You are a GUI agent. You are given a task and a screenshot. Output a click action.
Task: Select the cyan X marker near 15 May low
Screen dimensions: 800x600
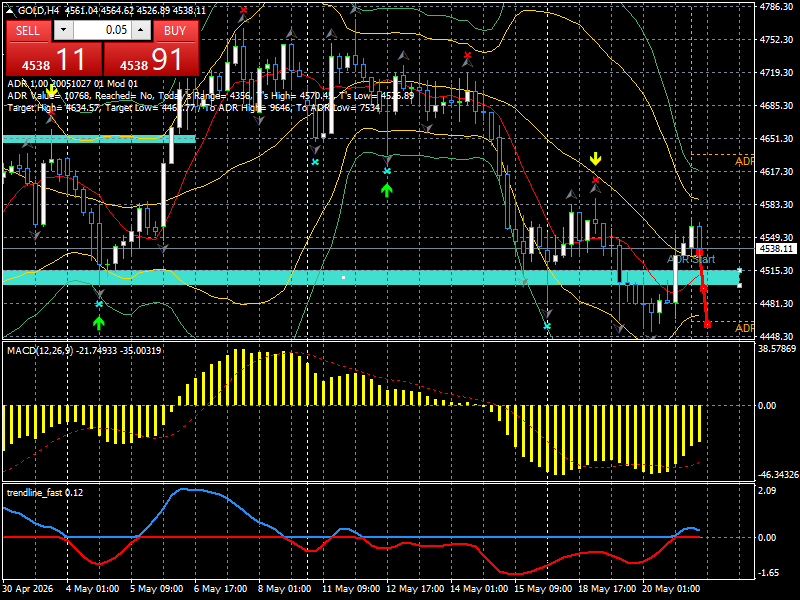(x=547, y=326)
